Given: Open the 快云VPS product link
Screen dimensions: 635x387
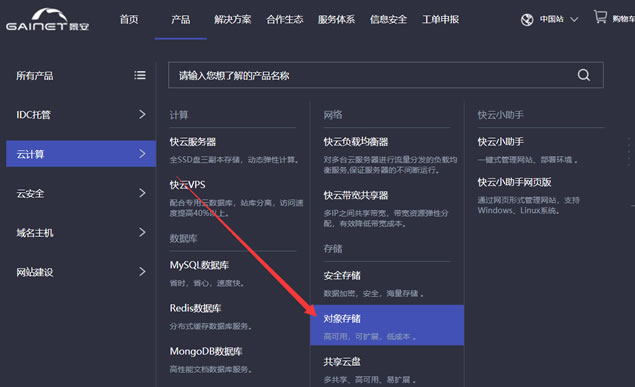Looking at the screenshot, I should point(187,185).
